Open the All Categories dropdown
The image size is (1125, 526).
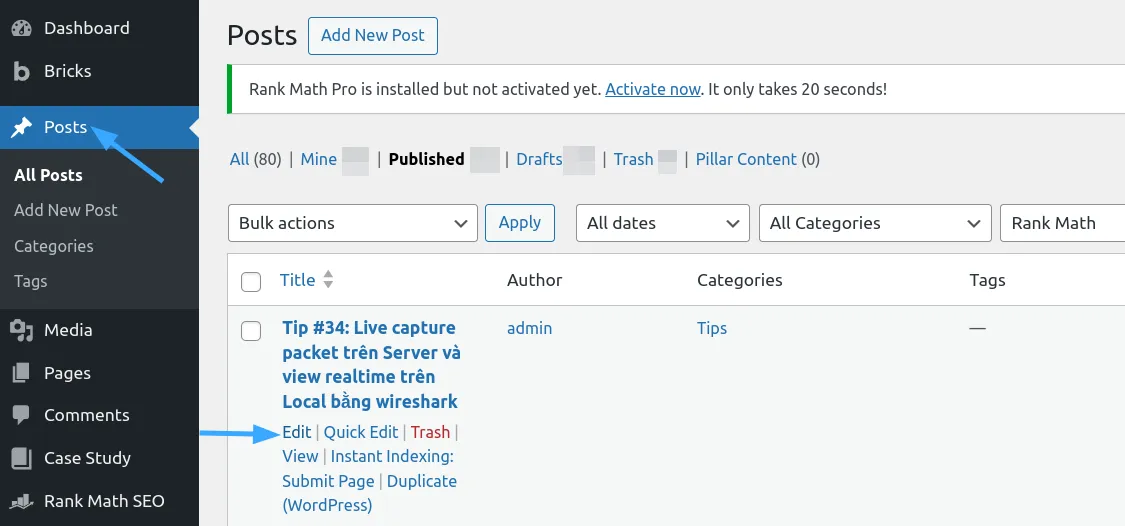pyautogui.click(x=875, y=223)
